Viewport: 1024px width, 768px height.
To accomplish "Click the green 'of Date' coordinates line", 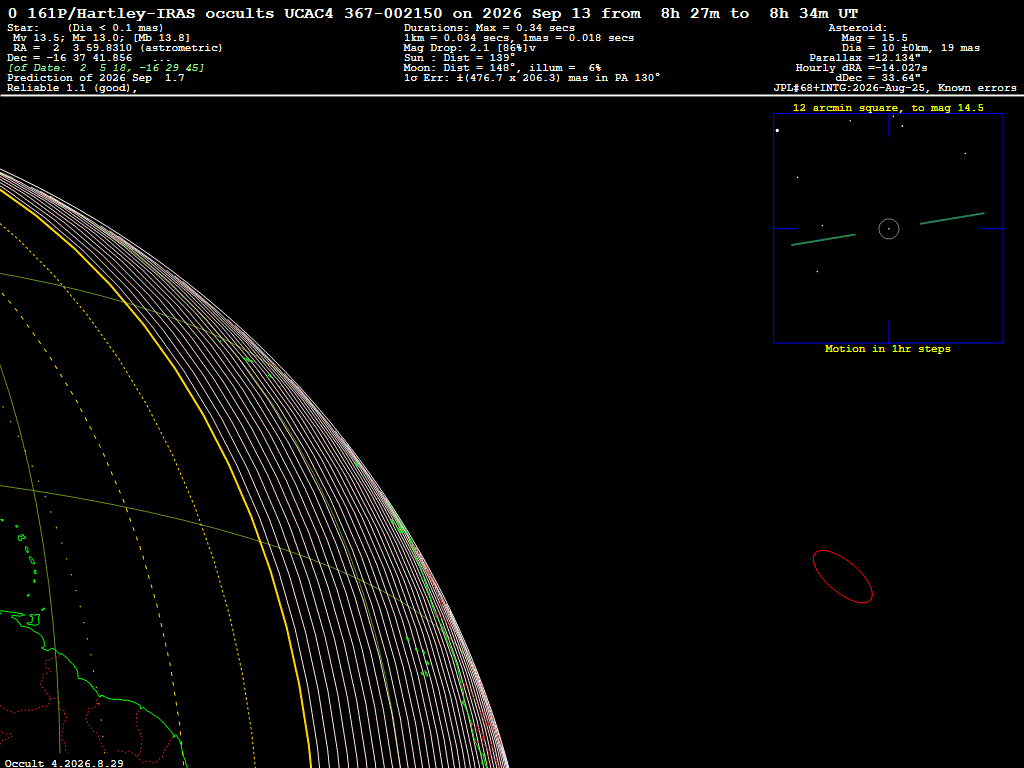I will pyautogui.click(x=106, y=68).
